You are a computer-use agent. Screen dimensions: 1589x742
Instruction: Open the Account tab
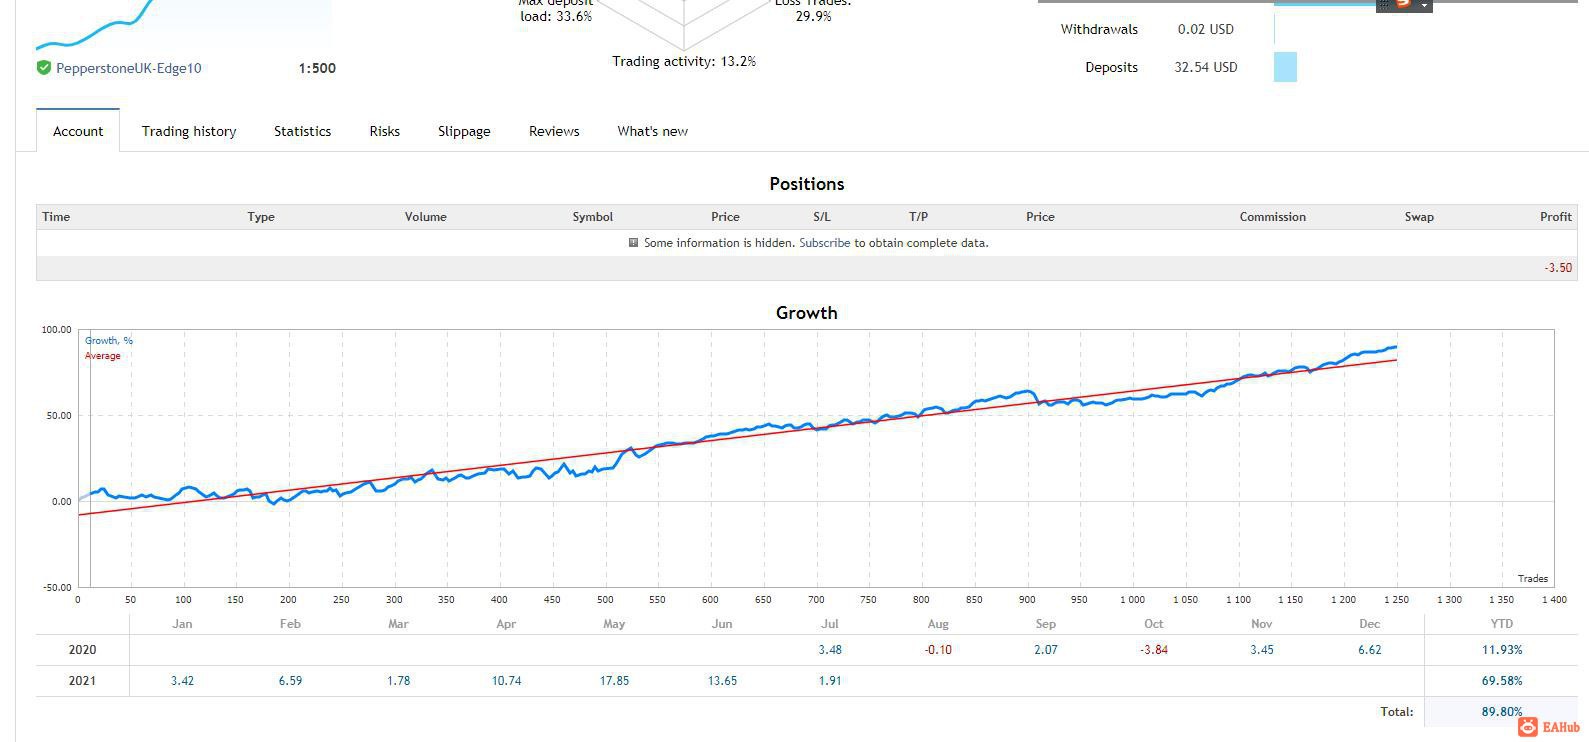[78, 131]
